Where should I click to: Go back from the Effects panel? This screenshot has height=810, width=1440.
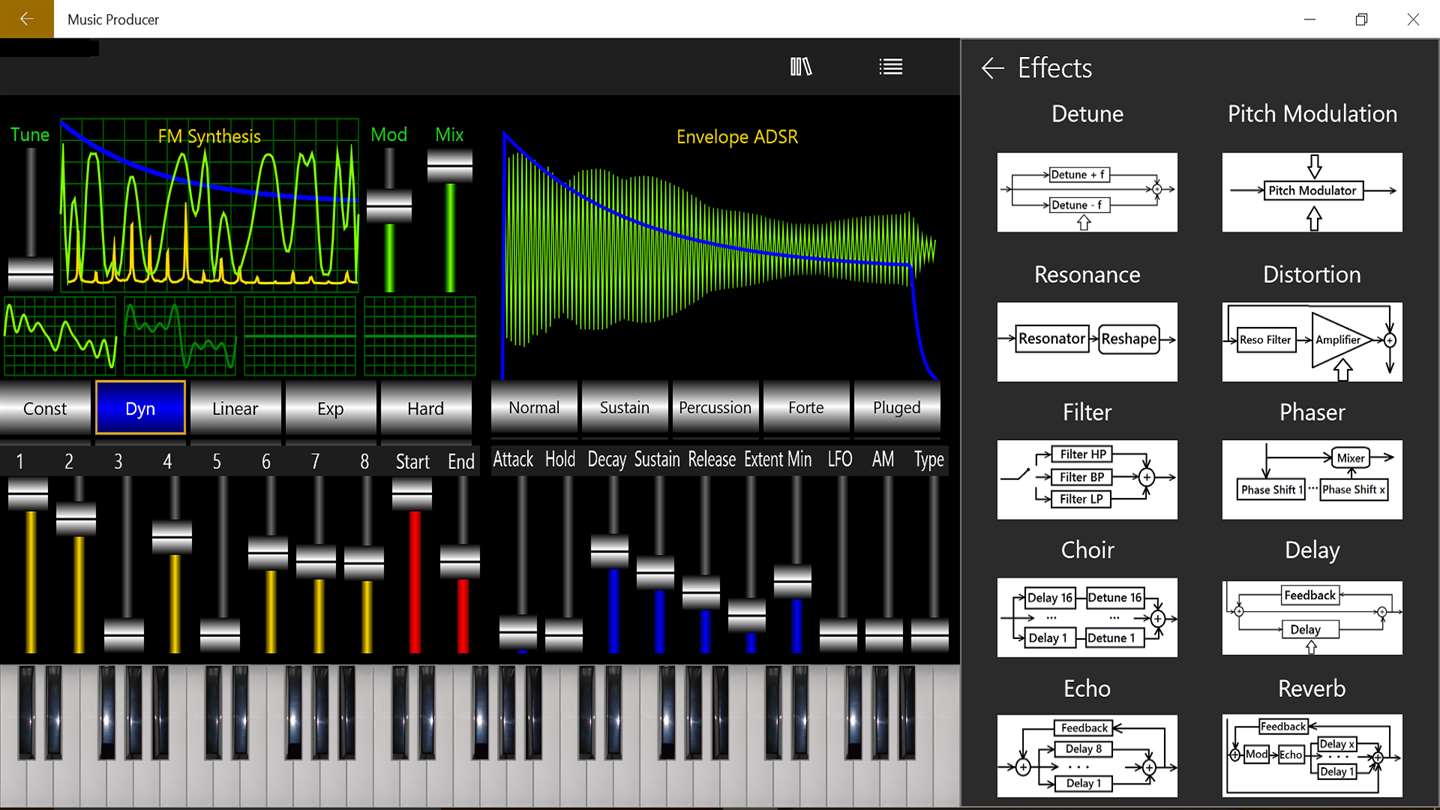click(x=992, y=68)
